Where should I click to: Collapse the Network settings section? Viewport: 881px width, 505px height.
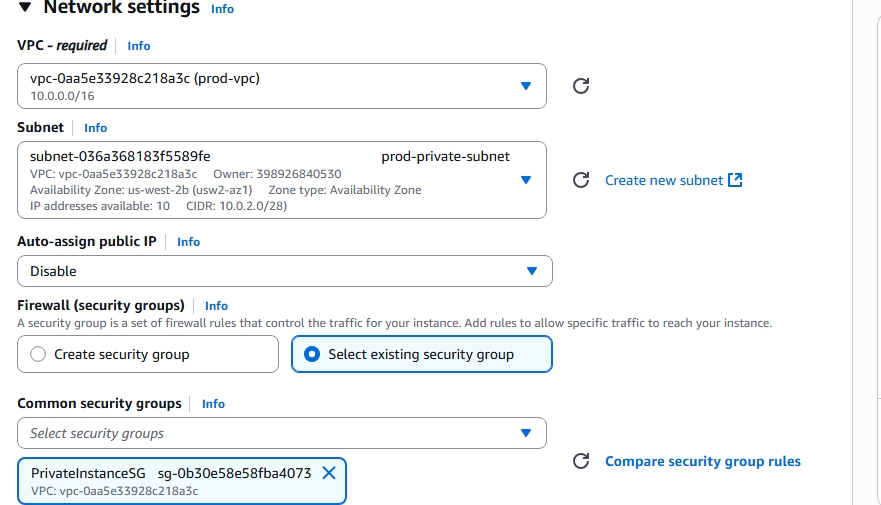pos(25,8)
